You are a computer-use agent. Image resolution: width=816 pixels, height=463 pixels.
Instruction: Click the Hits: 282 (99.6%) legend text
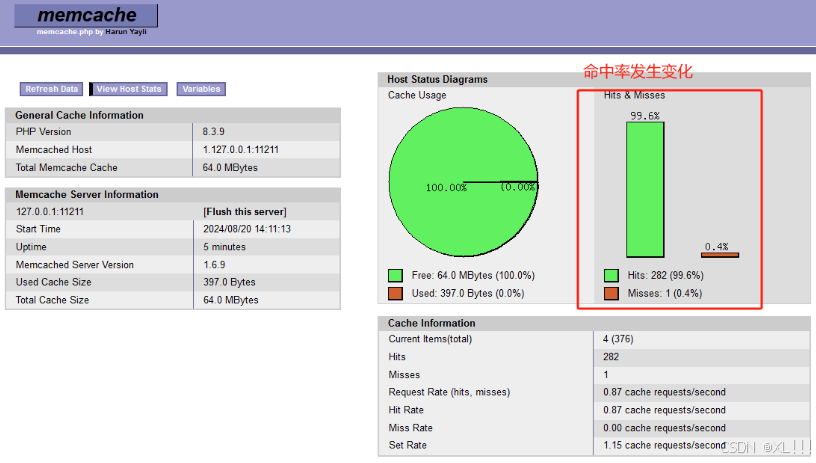point(665,275)
